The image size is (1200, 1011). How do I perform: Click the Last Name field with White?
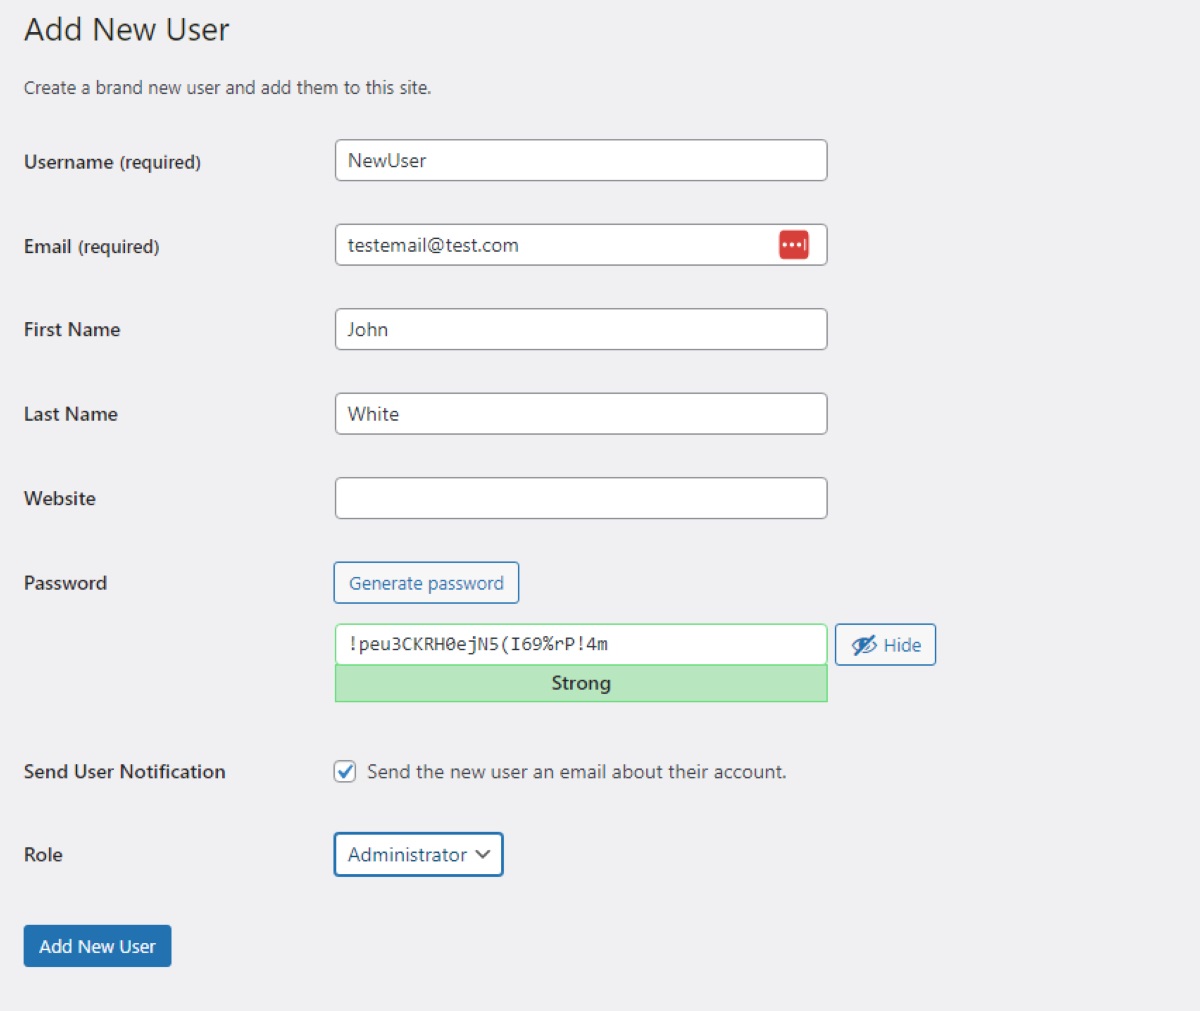pyautogui.click(x=580, y=413)
